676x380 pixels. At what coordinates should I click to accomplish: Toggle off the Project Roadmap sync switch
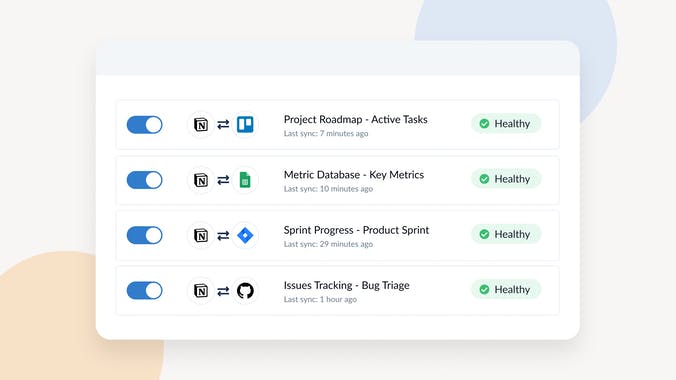point(144,125)
